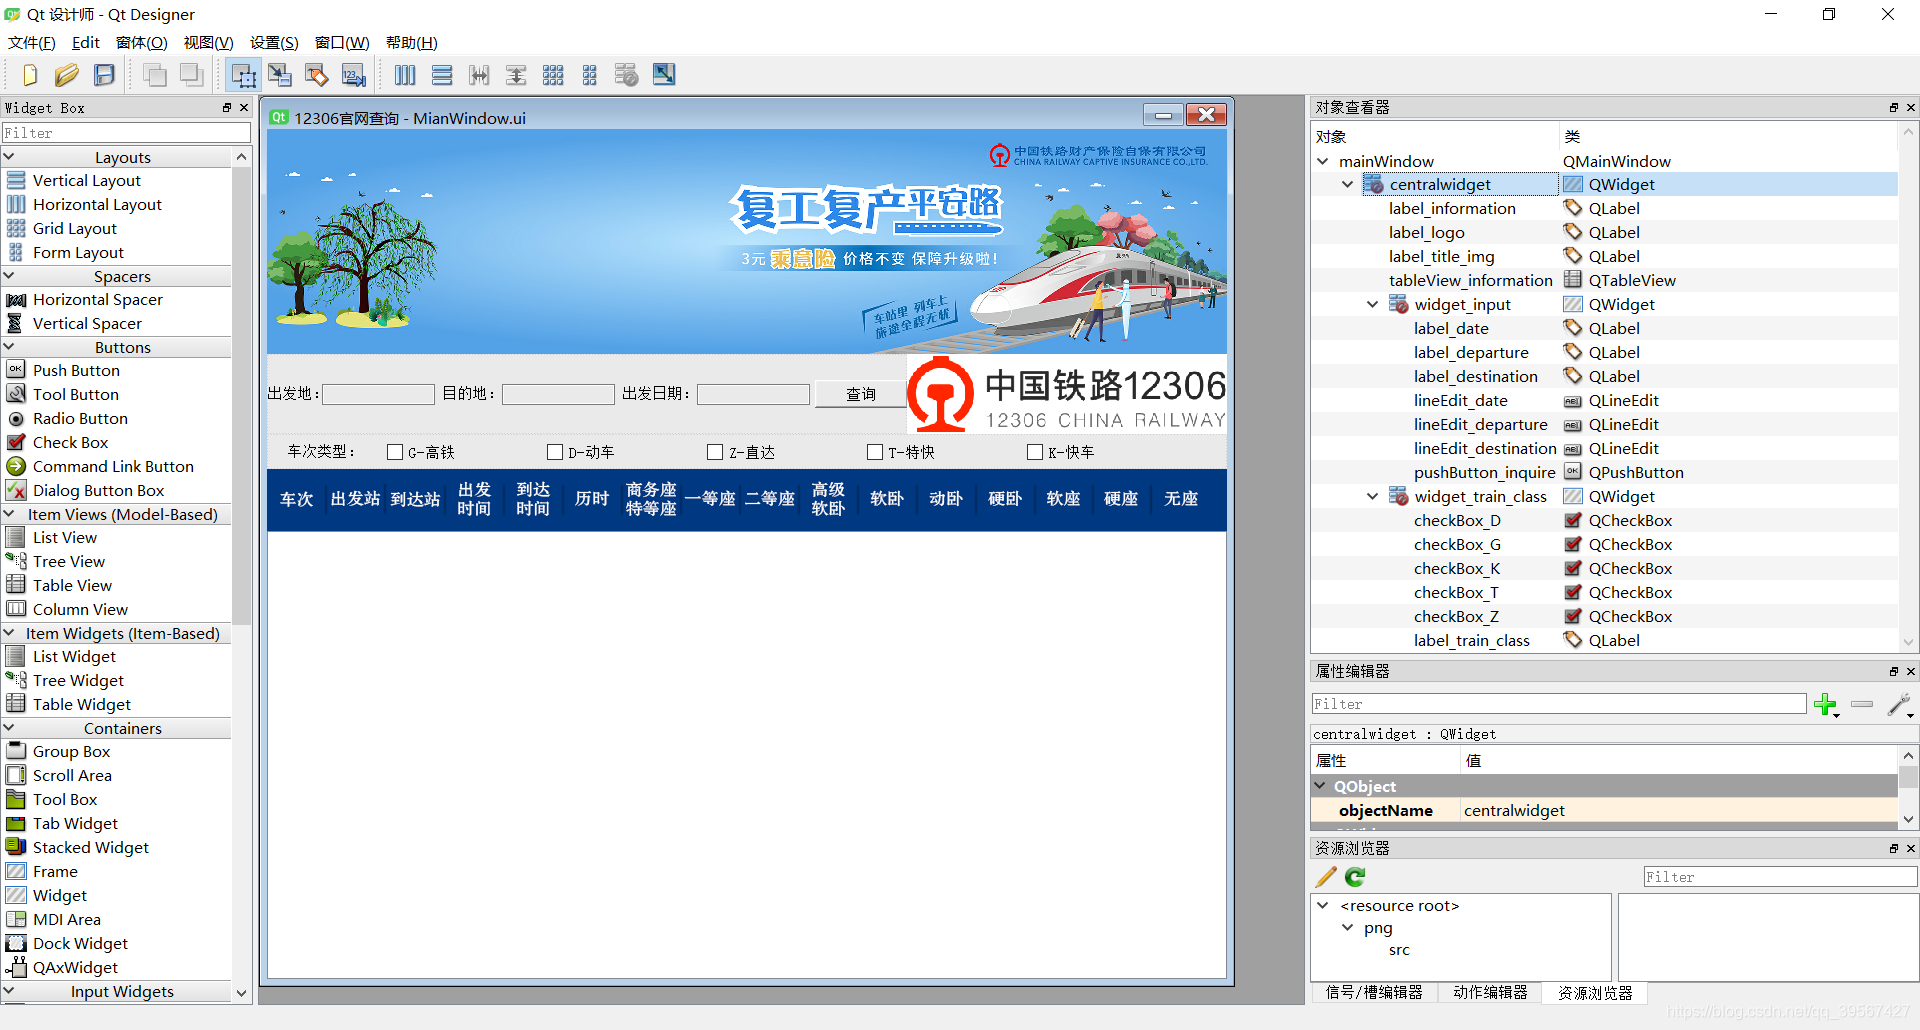Select Push Button in the Widget Box
The width and height of the screenshot is (1920, 1030).
[x=76, y=370]
